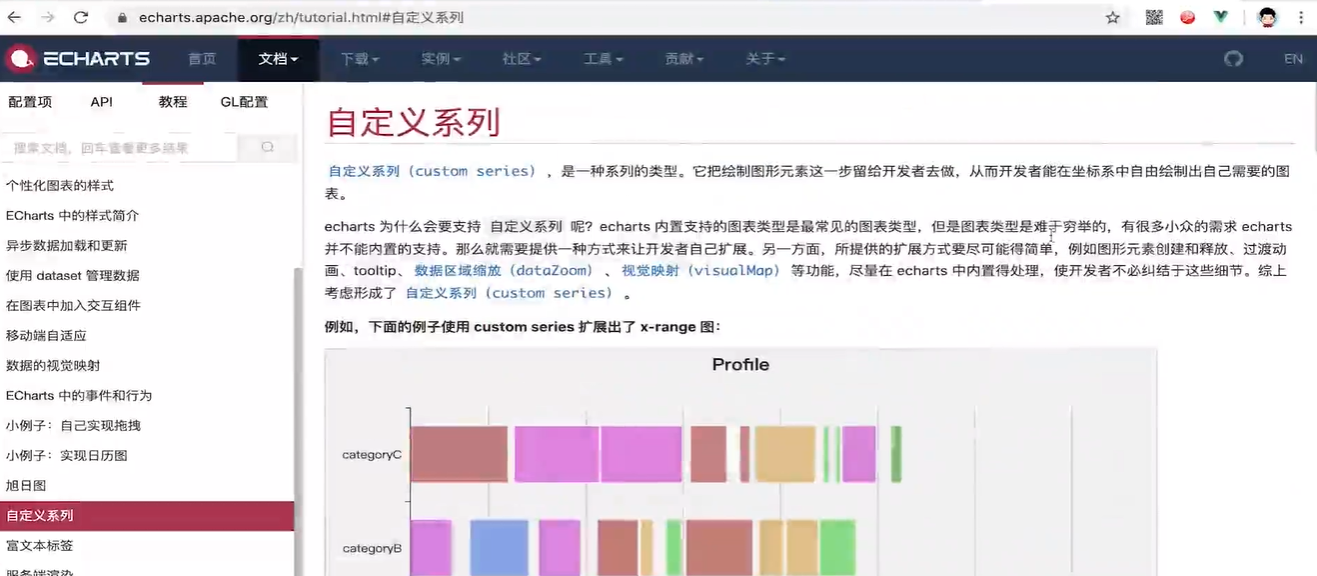The width and height of the screenshot is (1317, 576).
Task: Click the categoryC axis label
Action: (x=372, y=455)
